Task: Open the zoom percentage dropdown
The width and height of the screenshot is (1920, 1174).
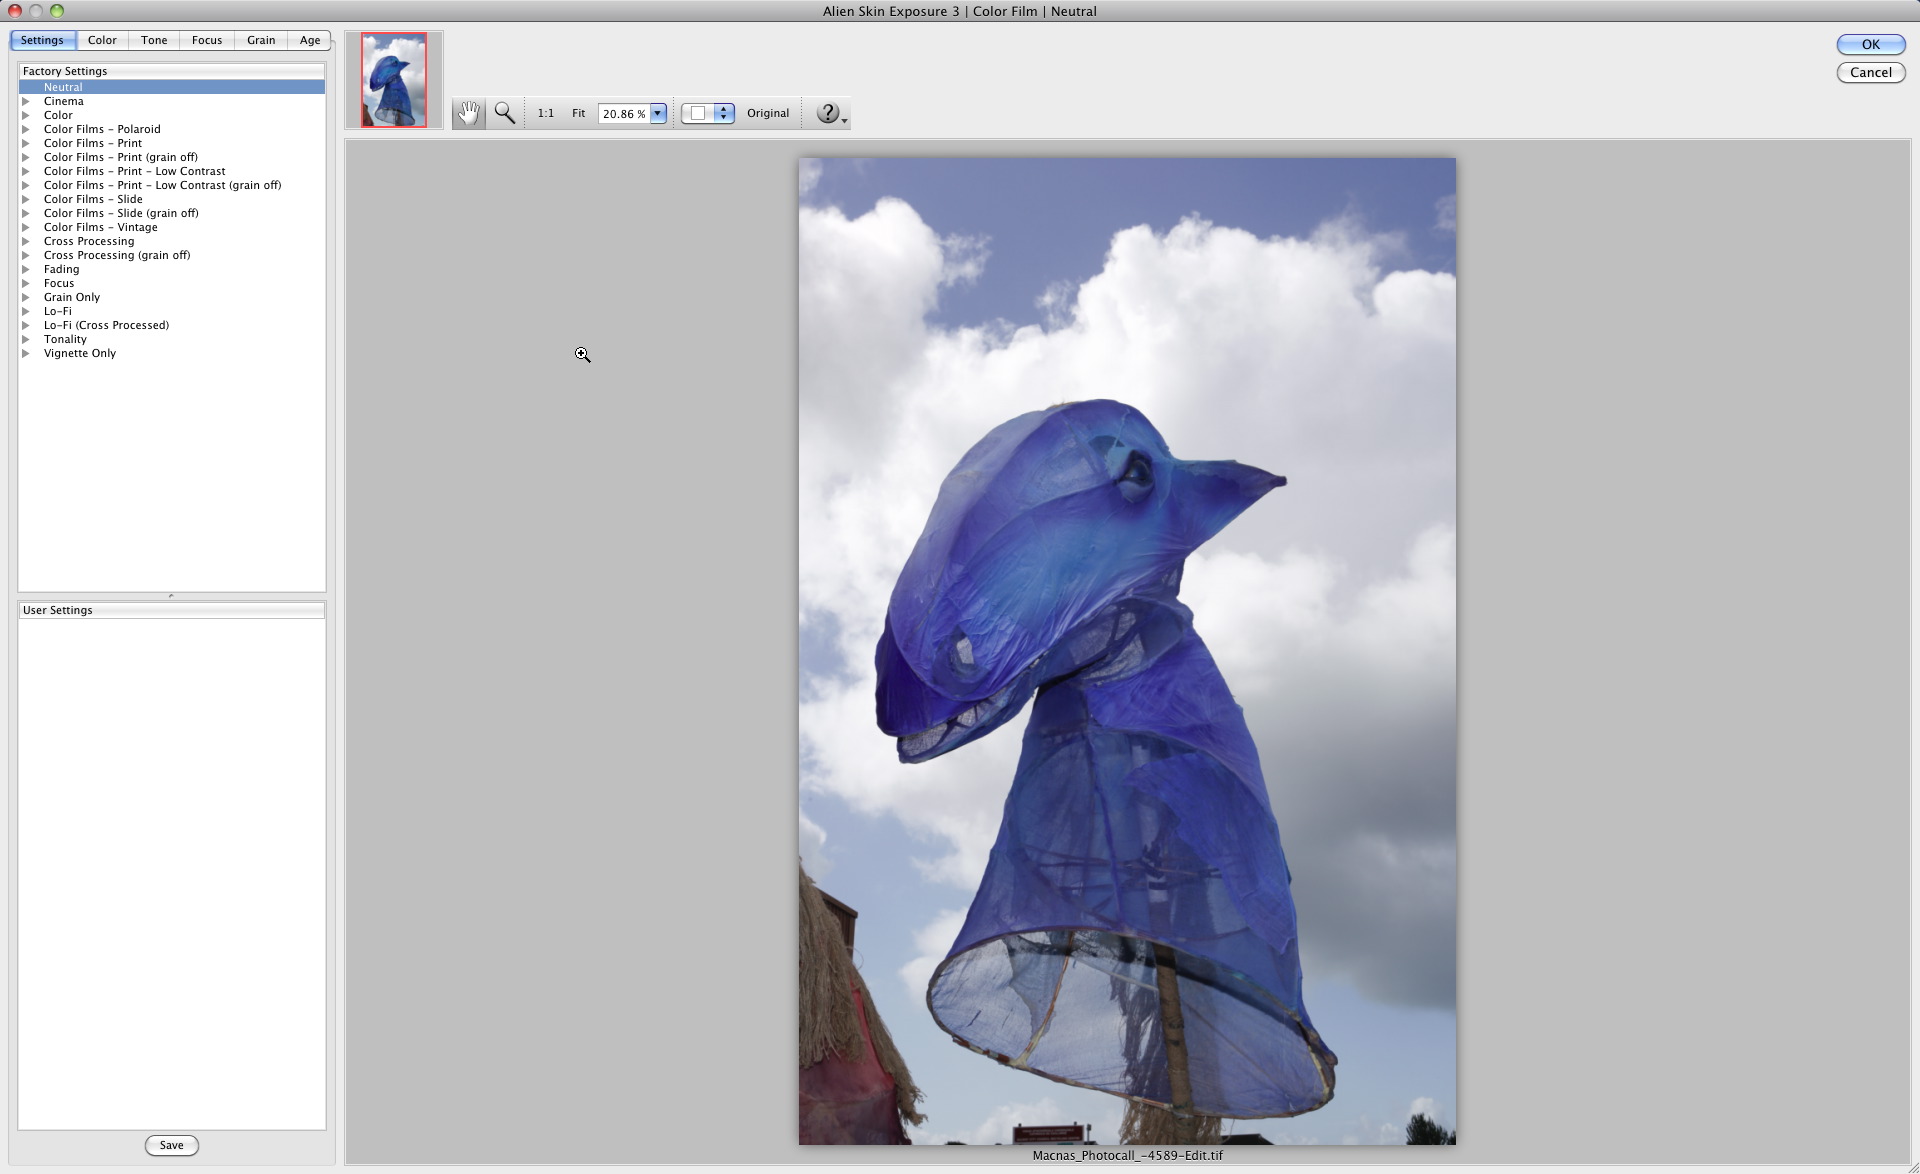Action: tap(658, 113)
